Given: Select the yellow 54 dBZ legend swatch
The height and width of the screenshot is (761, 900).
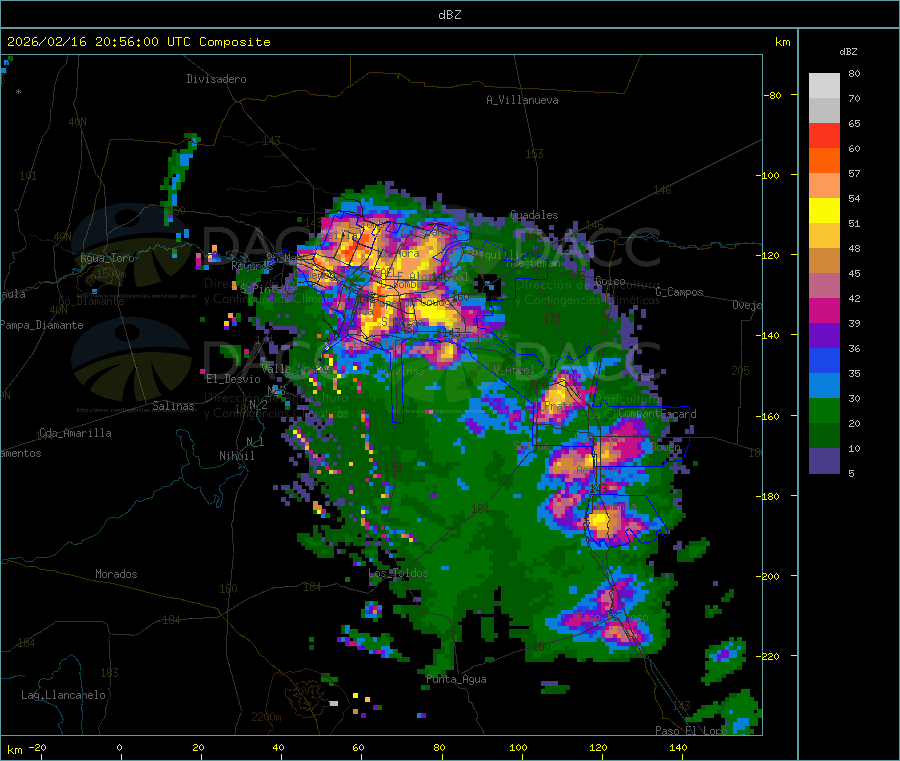Looking at the screenshot, I should pyautogui.click(x=824, y=211).
